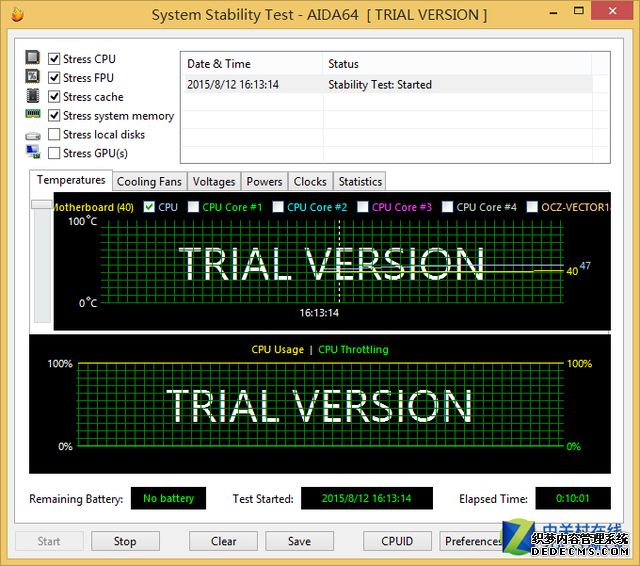Open CPUID via its button
The width and height of the screenshot is (640, 566).
[x=397, y=541]
